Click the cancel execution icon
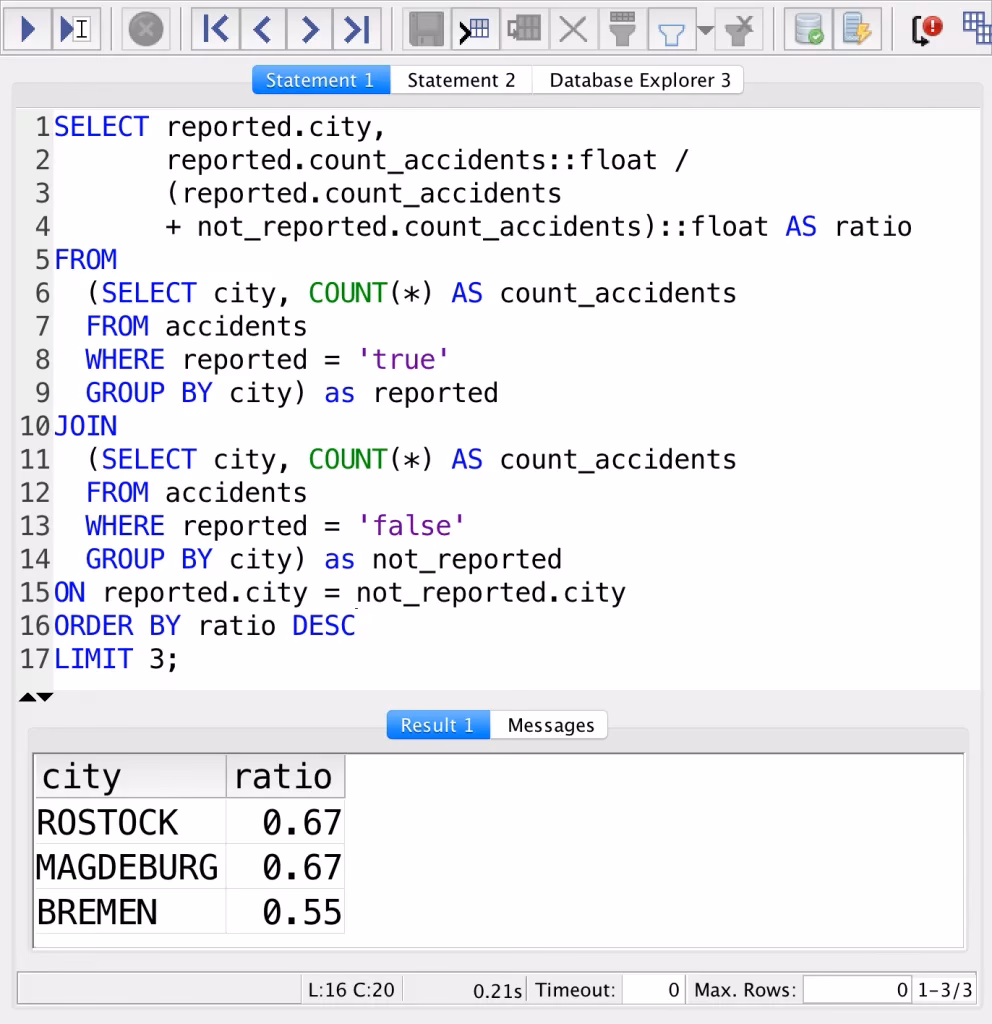This screenshot has width=992, height=1024. pyautogui.click(x=146, y=29)
